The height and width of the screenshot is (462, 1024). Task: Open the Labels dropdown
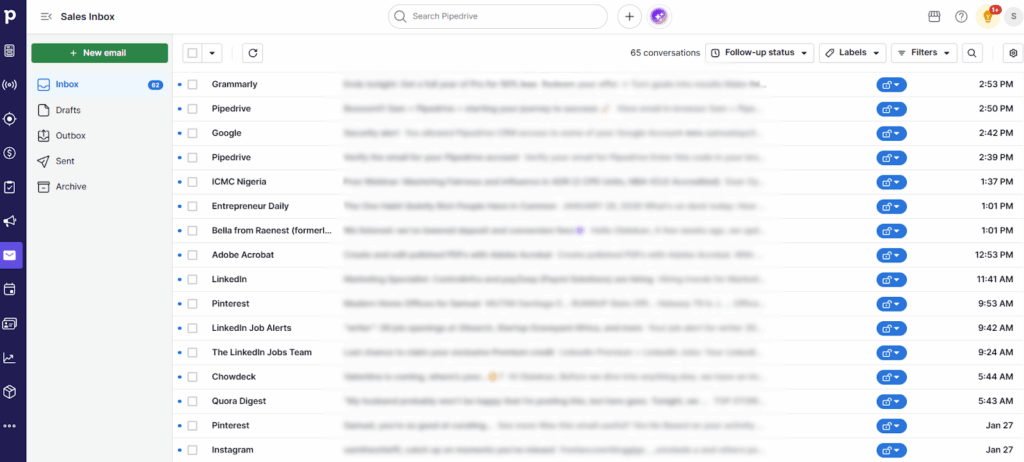coord(853,53)
